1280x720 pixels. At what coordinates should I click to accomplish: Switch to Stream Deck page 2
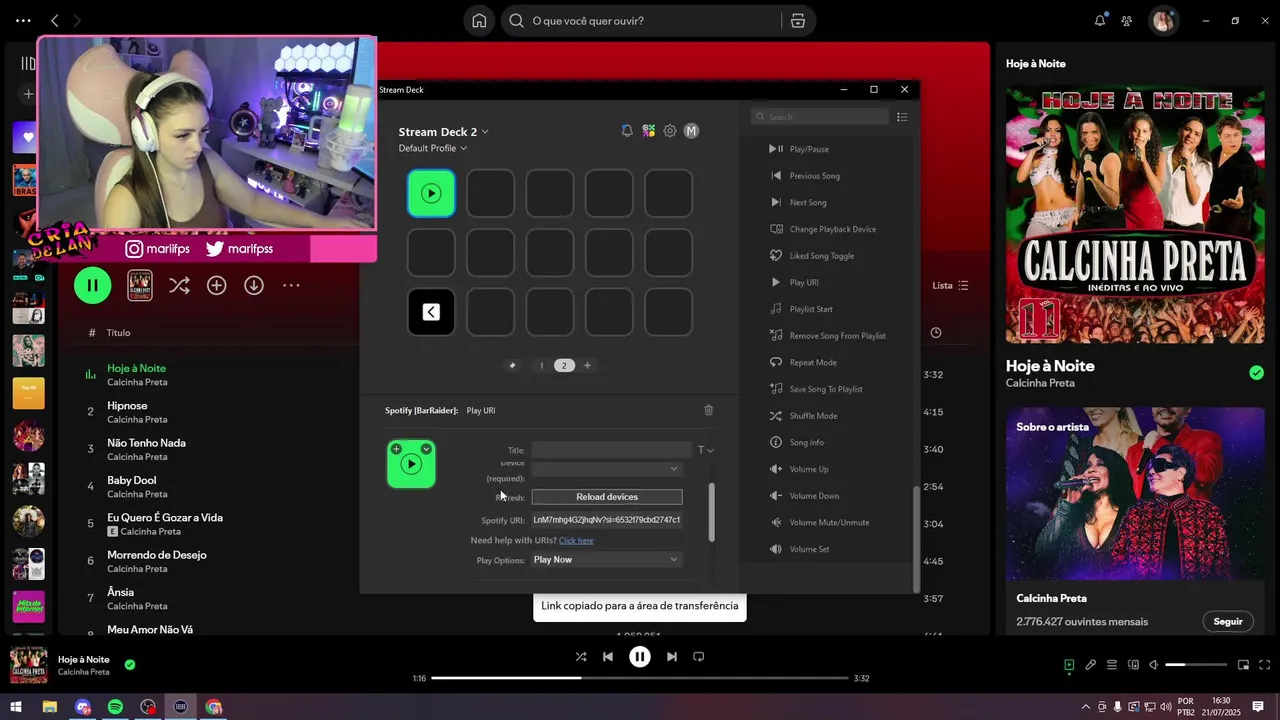coord(564,365)
